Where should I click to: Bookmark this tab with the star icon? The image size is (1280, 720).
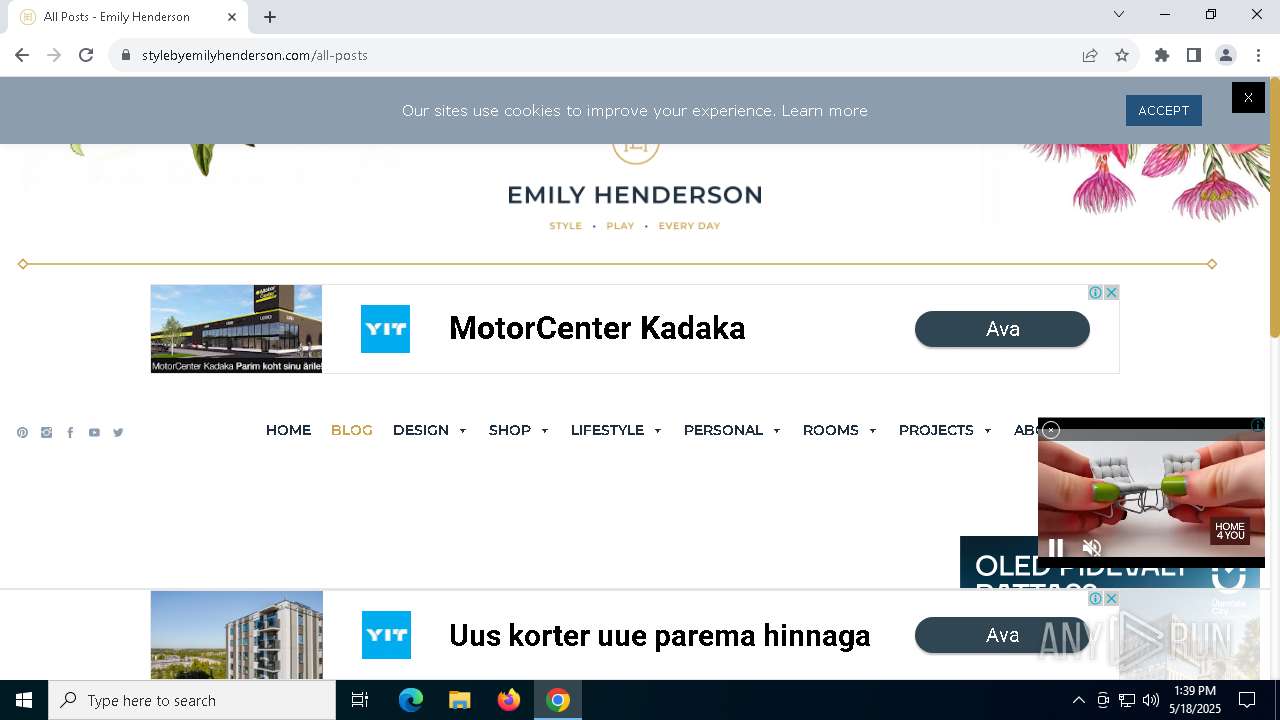tap(1122, 55)
